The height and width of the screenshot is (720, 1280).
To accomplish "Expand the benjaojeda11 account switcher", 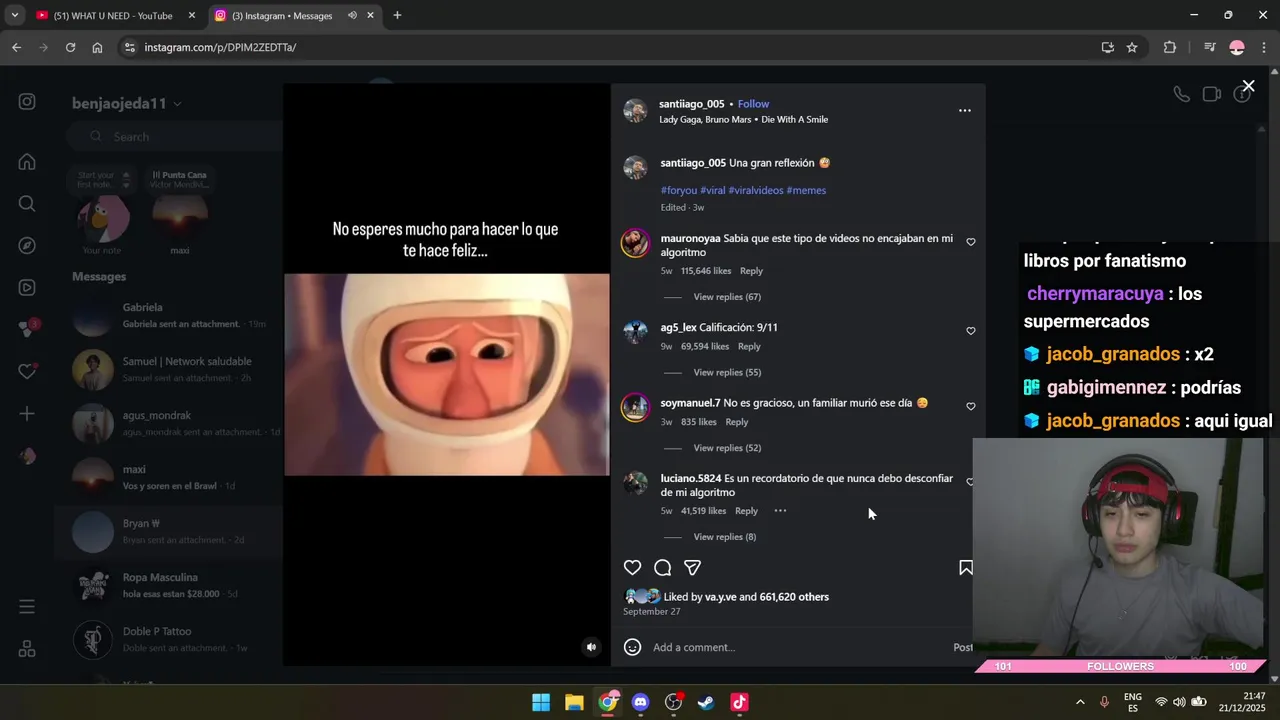I will (126, 104).
